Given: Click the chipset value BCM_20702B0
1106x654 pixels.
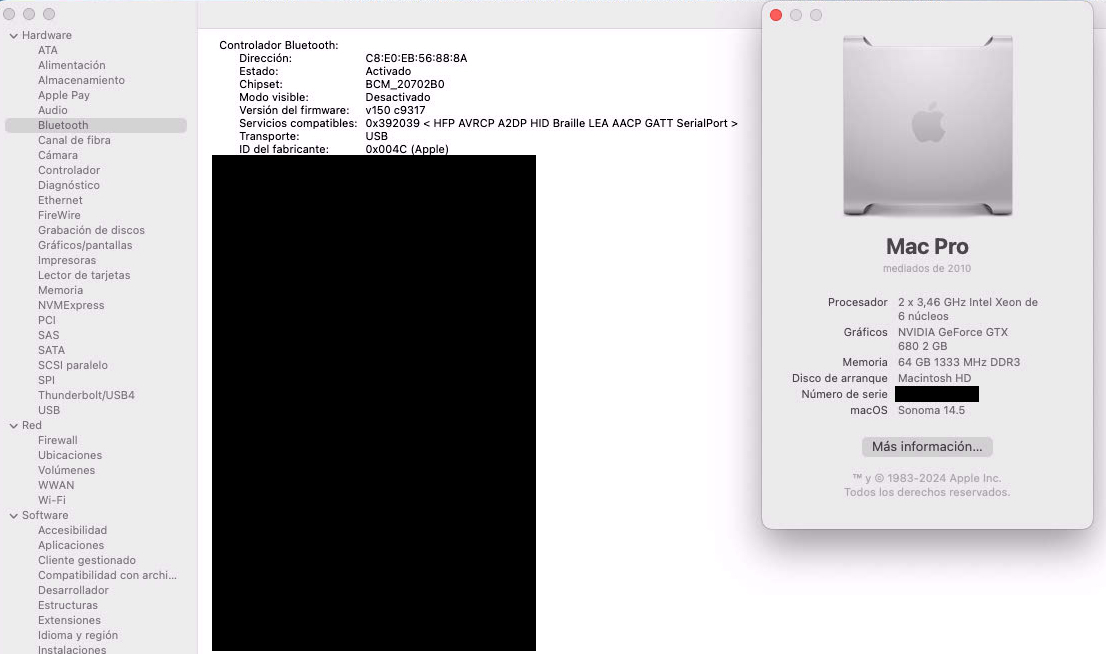Looking at the screenshot, I should coord(405,84).
